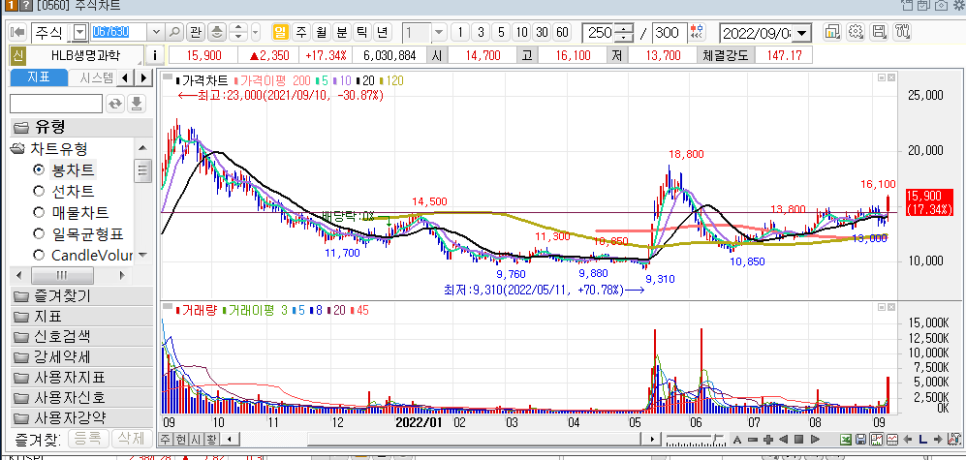
Task: Click the left arrow icon beside L
Action: pos(908,440)
